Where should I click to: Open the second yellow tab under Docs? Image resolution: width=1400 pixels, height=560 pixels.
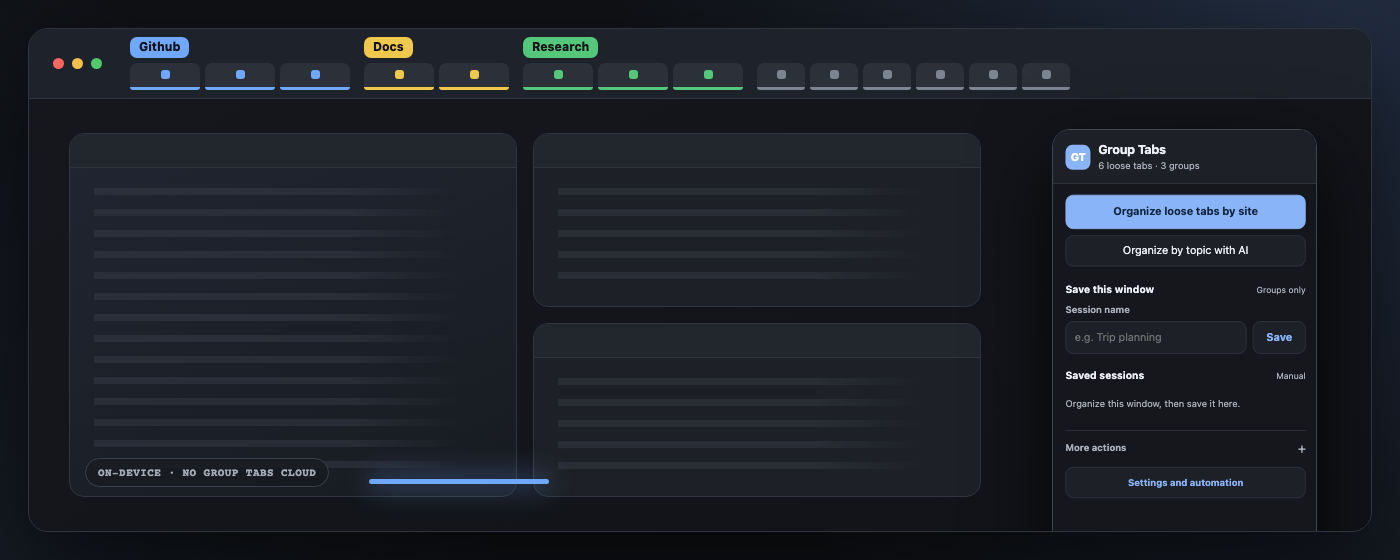point(474,76)
